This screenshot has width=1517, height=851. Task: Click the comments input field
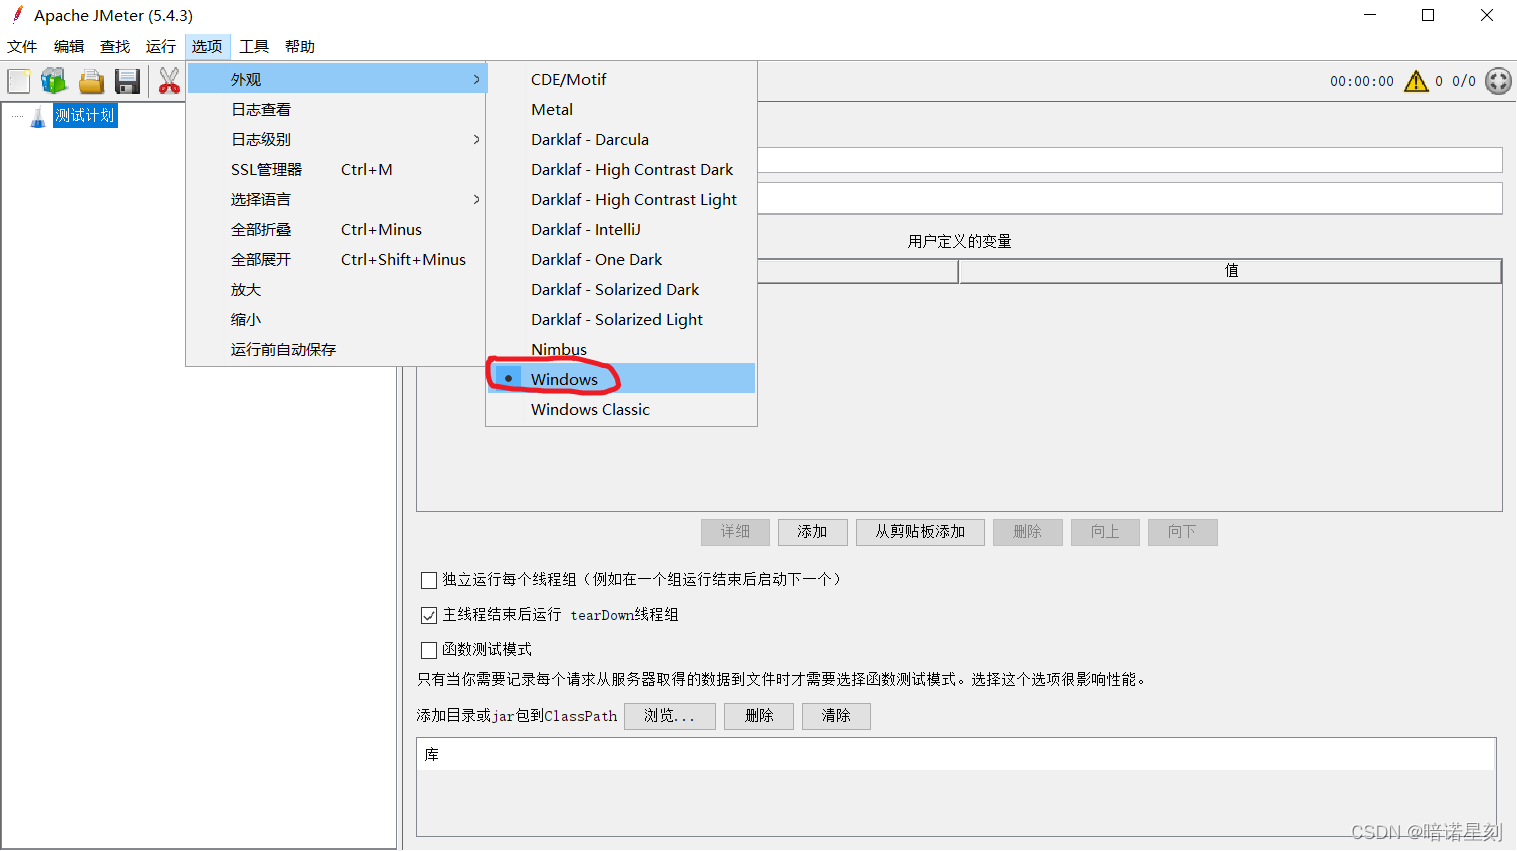1130,198
